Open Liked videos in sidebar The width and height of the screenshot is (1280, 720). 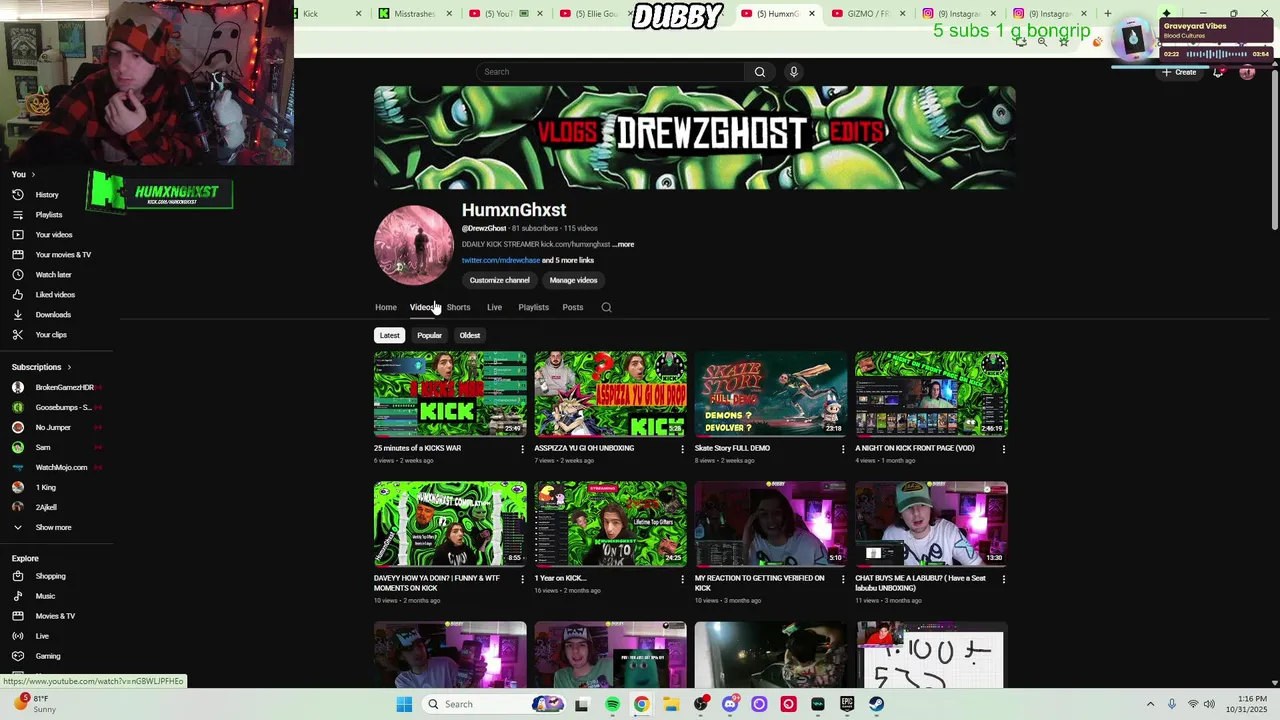pos(55,295)
